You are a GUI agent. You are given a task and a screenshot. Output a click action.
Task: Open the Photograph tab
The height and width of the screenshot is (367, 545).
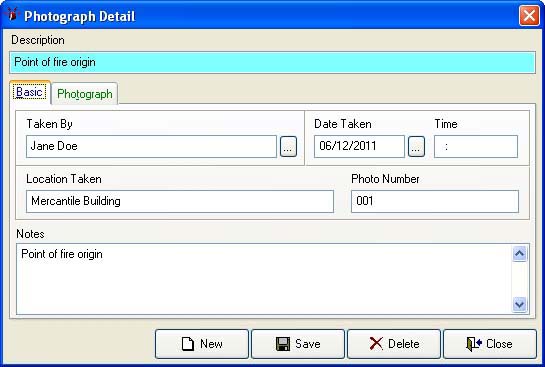click(85, 94)
